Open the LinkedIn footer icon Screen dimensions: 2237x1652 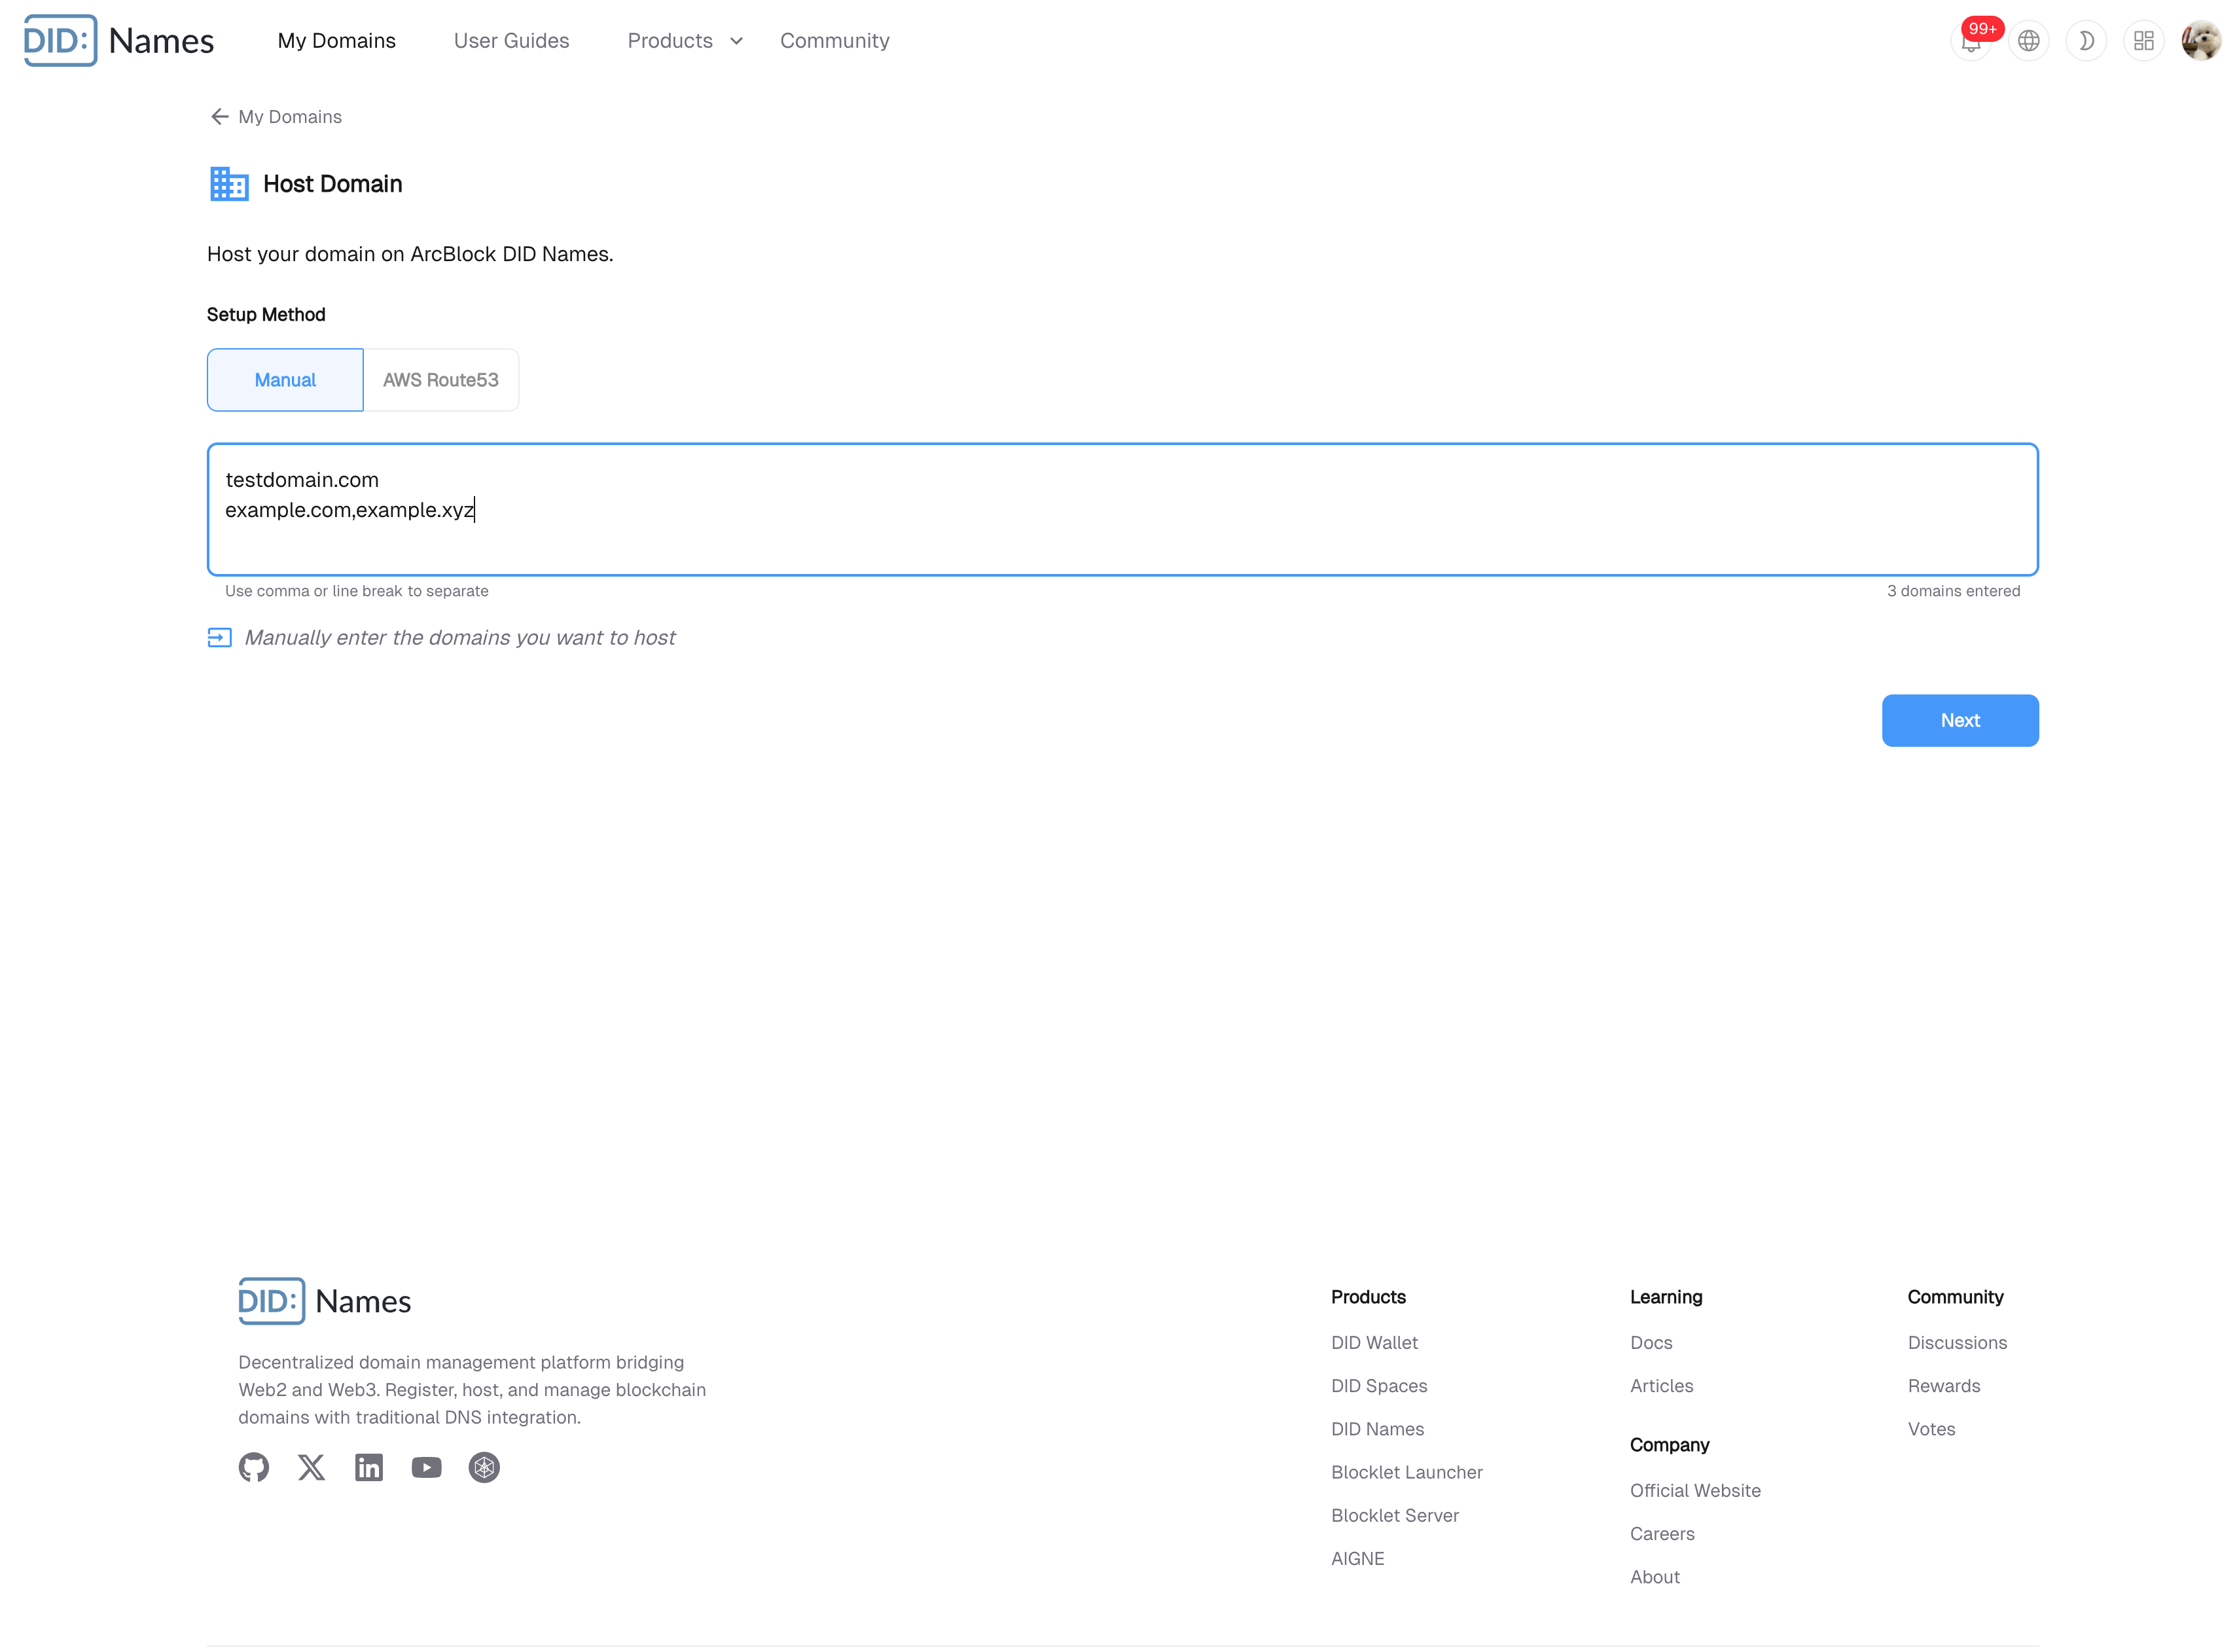point(369,1467)
